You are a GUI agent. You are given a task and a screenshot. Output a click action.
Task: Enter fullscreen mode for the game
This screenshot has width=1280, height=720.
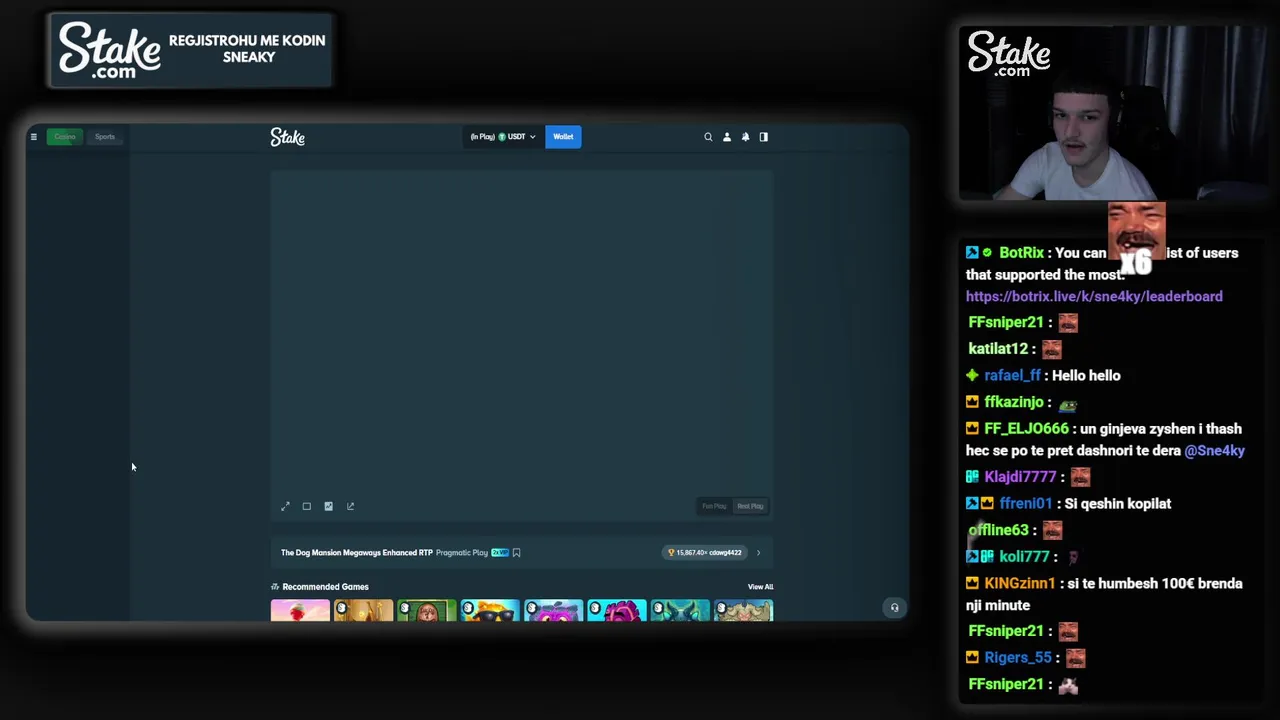point(285,506)
